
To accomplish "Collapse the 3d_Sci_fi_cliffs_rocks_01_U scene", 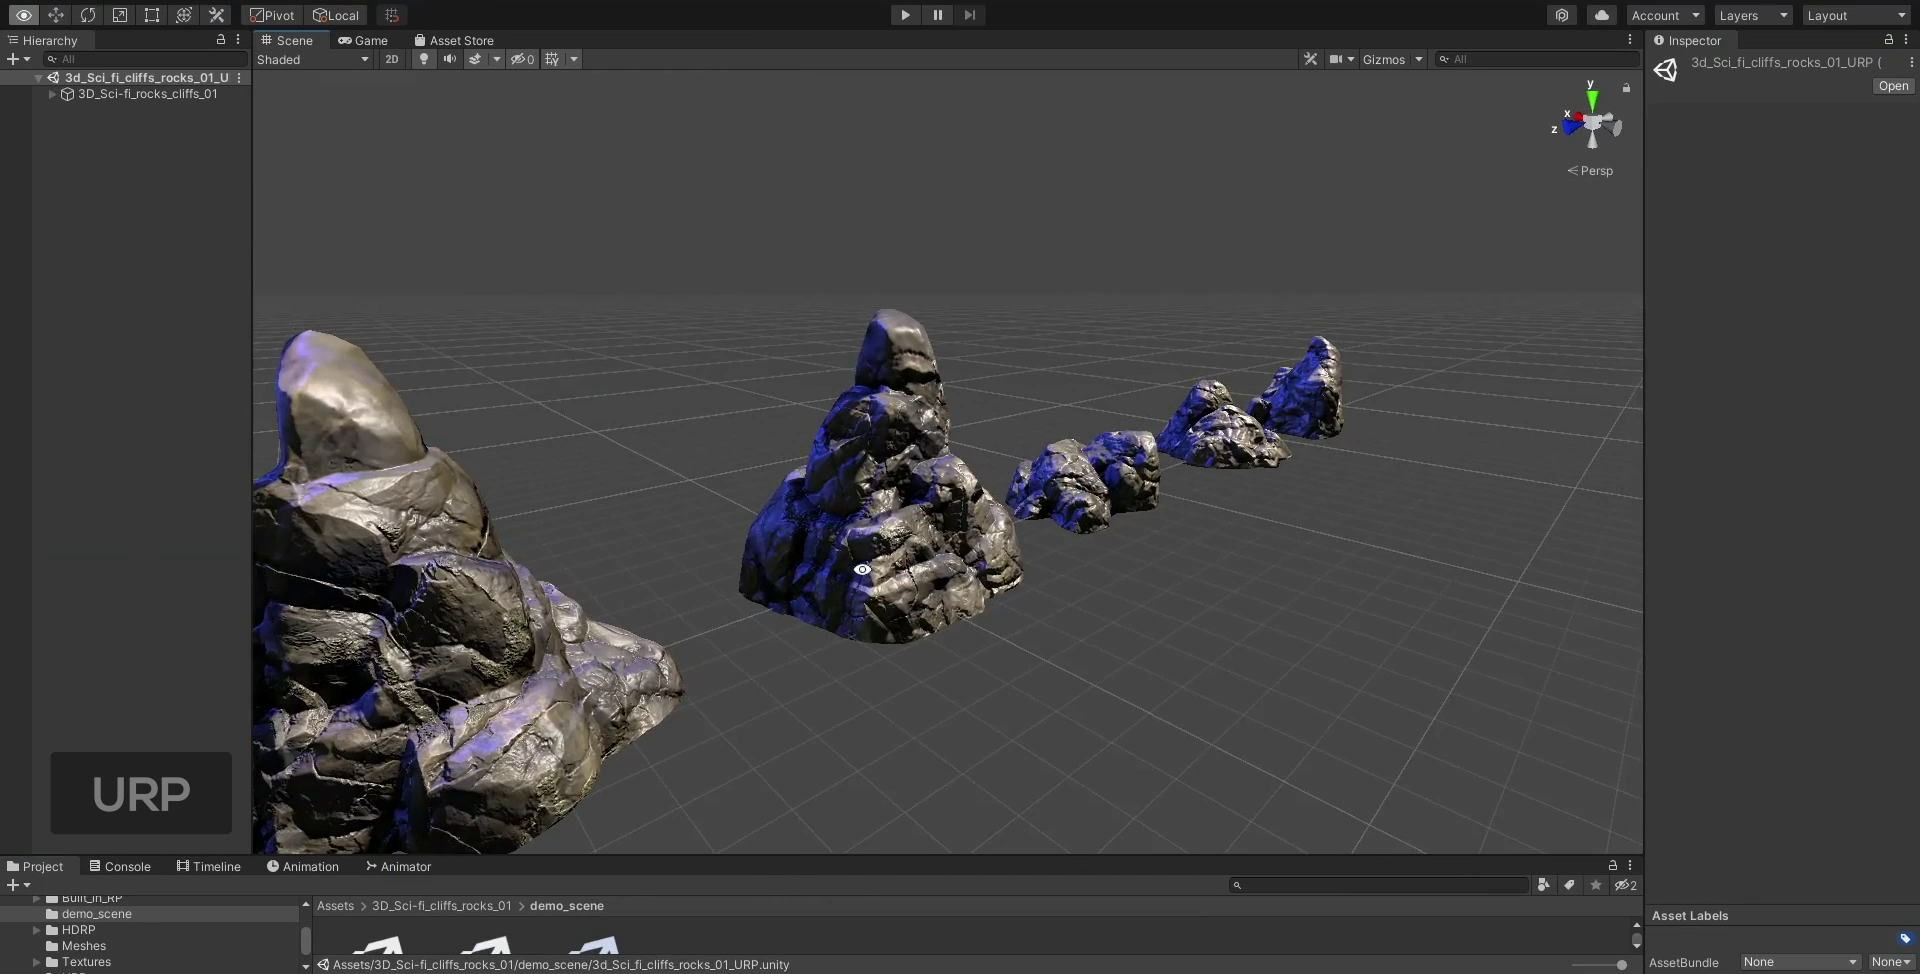I will [x=38, y=77].
